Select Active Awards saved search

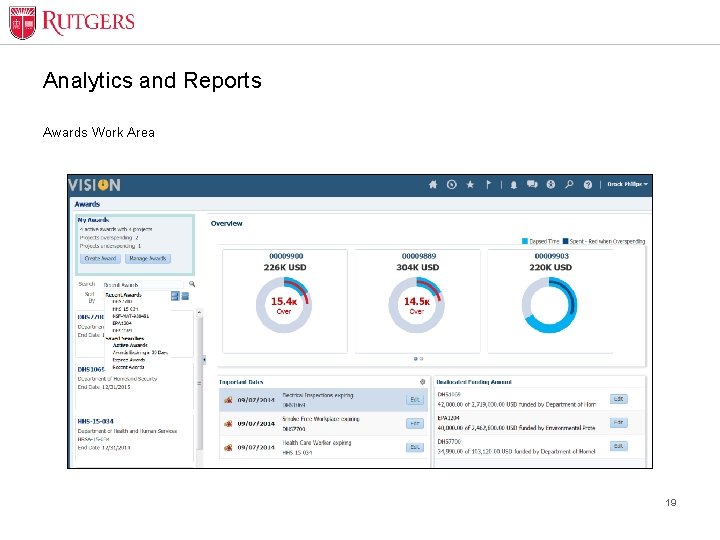[x=130, y=345]
